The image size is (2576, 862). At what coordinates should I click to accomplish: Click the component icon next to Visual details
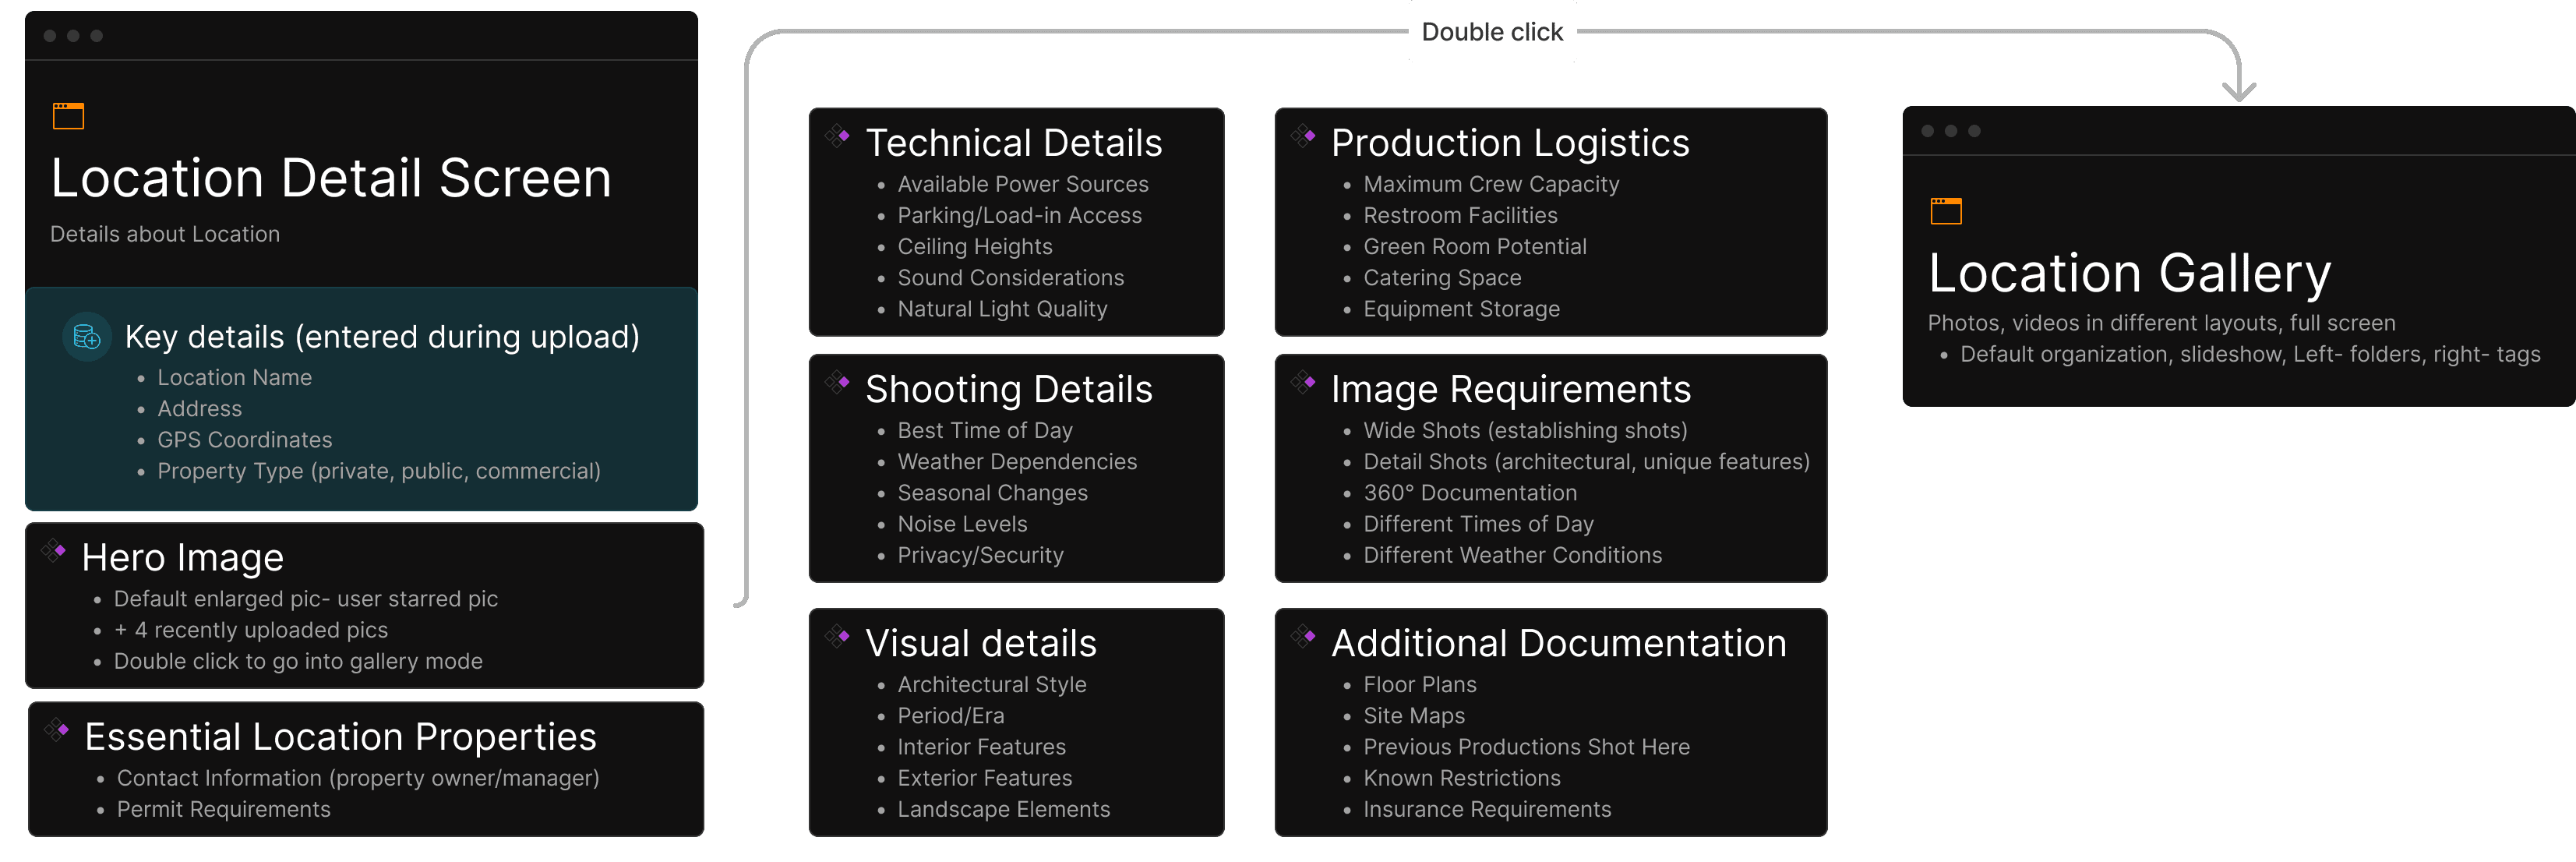pos(837,635)
